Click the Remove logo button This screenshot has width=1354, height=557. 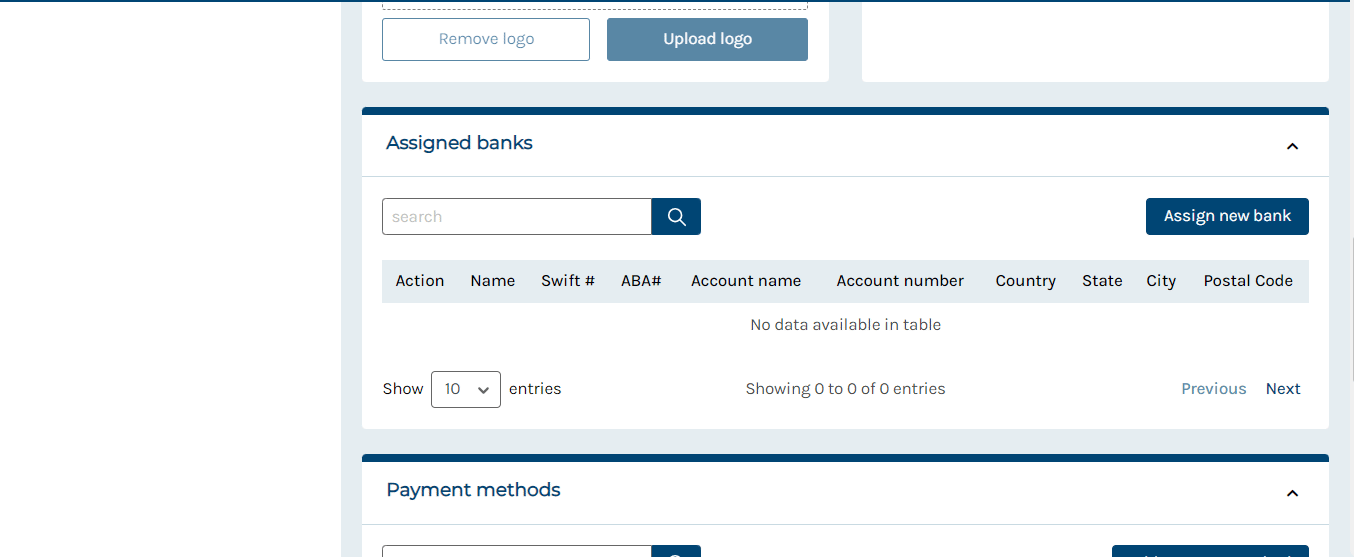pos(486,39)
